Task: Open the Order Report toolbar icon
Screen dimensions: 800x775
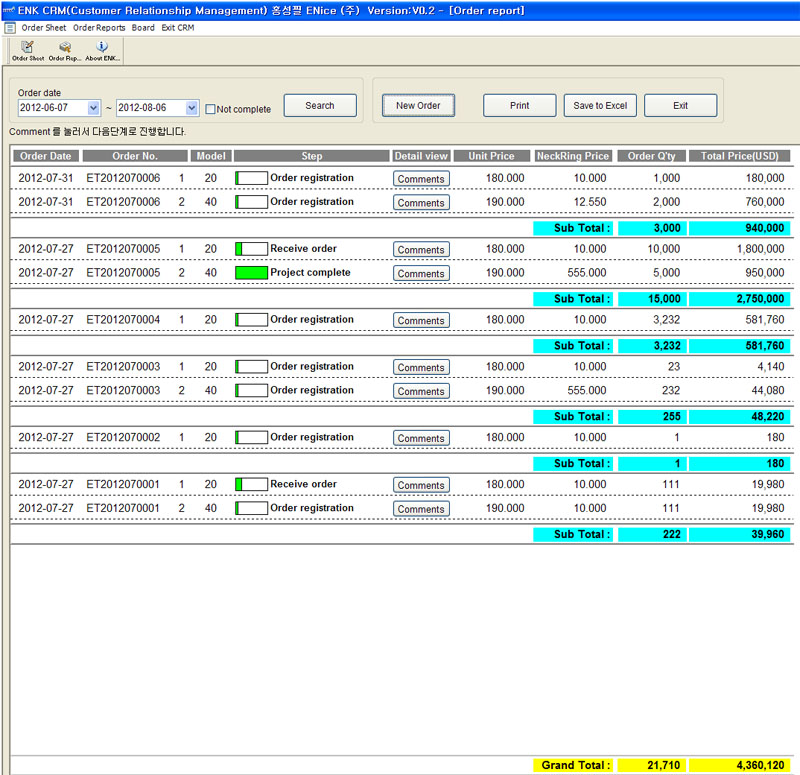Action: coord(65,51)
